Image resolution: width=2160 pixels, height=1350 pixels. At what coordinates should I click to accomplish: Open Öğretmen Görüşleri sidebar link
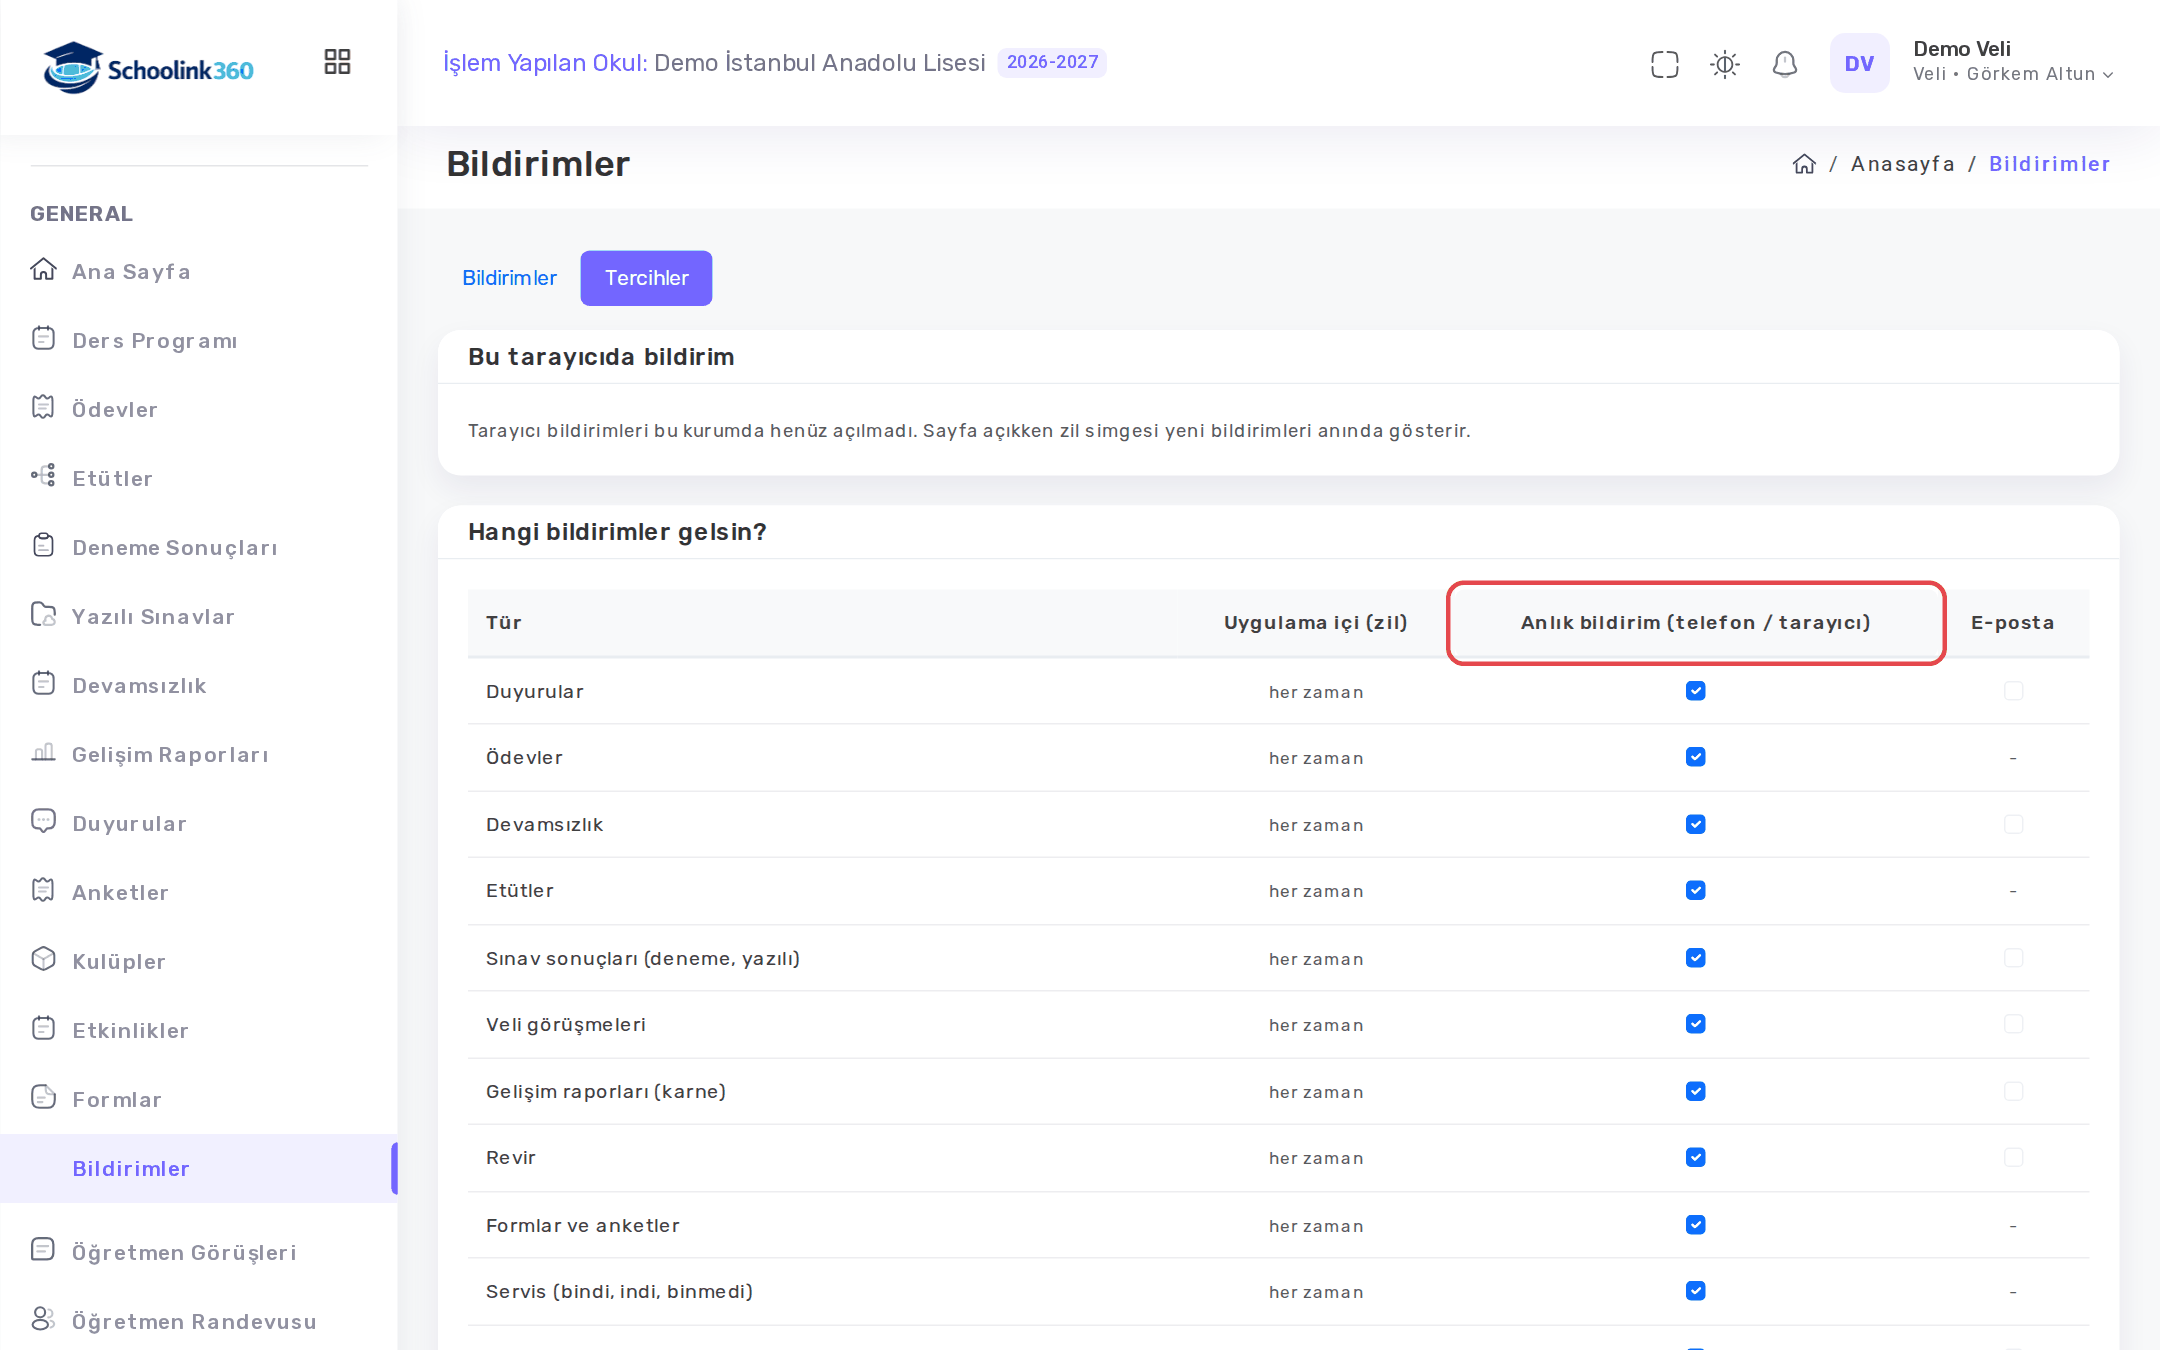point(184,1252)
